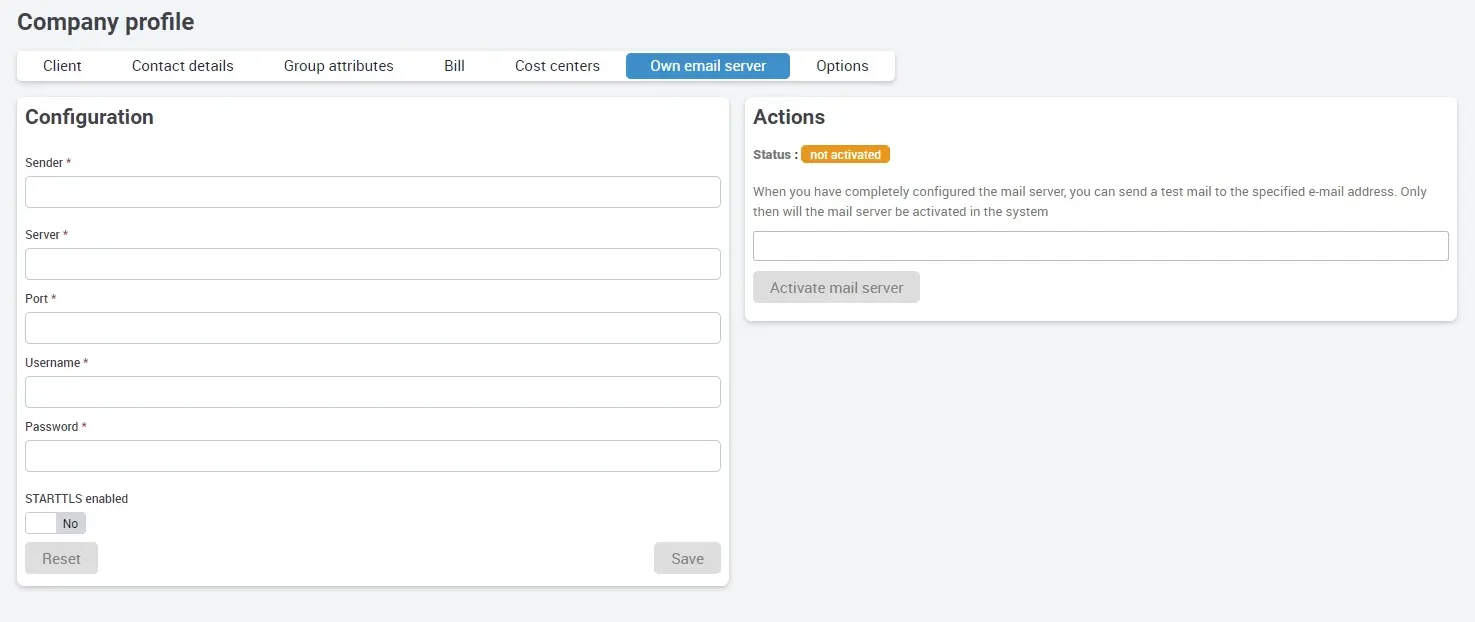Viewport: 1475px width, 622px height.
Task: Click the 'STARTTLS enabled' label text
Action: pos(77,499)
